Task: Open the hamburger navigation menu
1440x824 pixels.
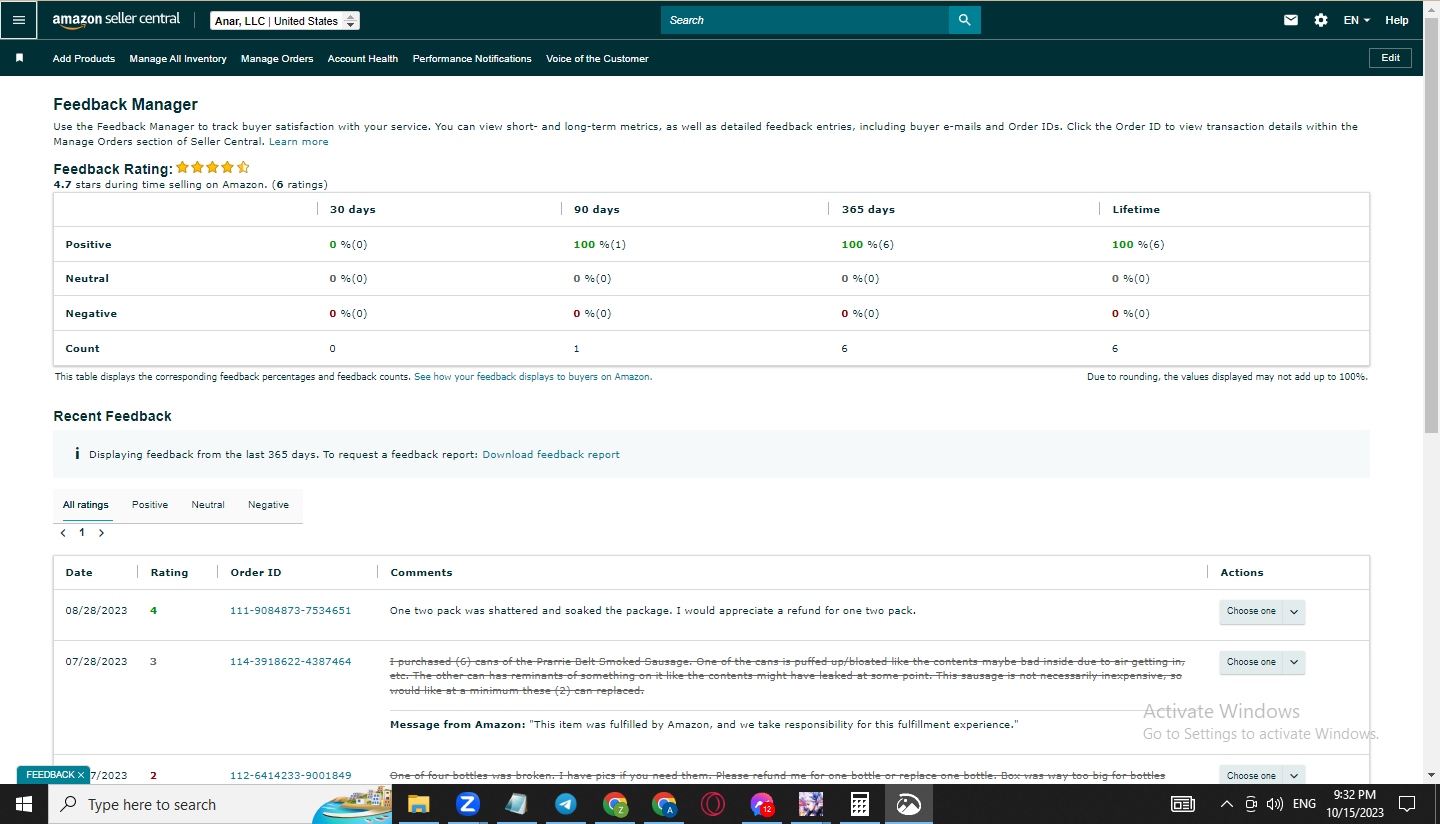Action: [19, 20]
